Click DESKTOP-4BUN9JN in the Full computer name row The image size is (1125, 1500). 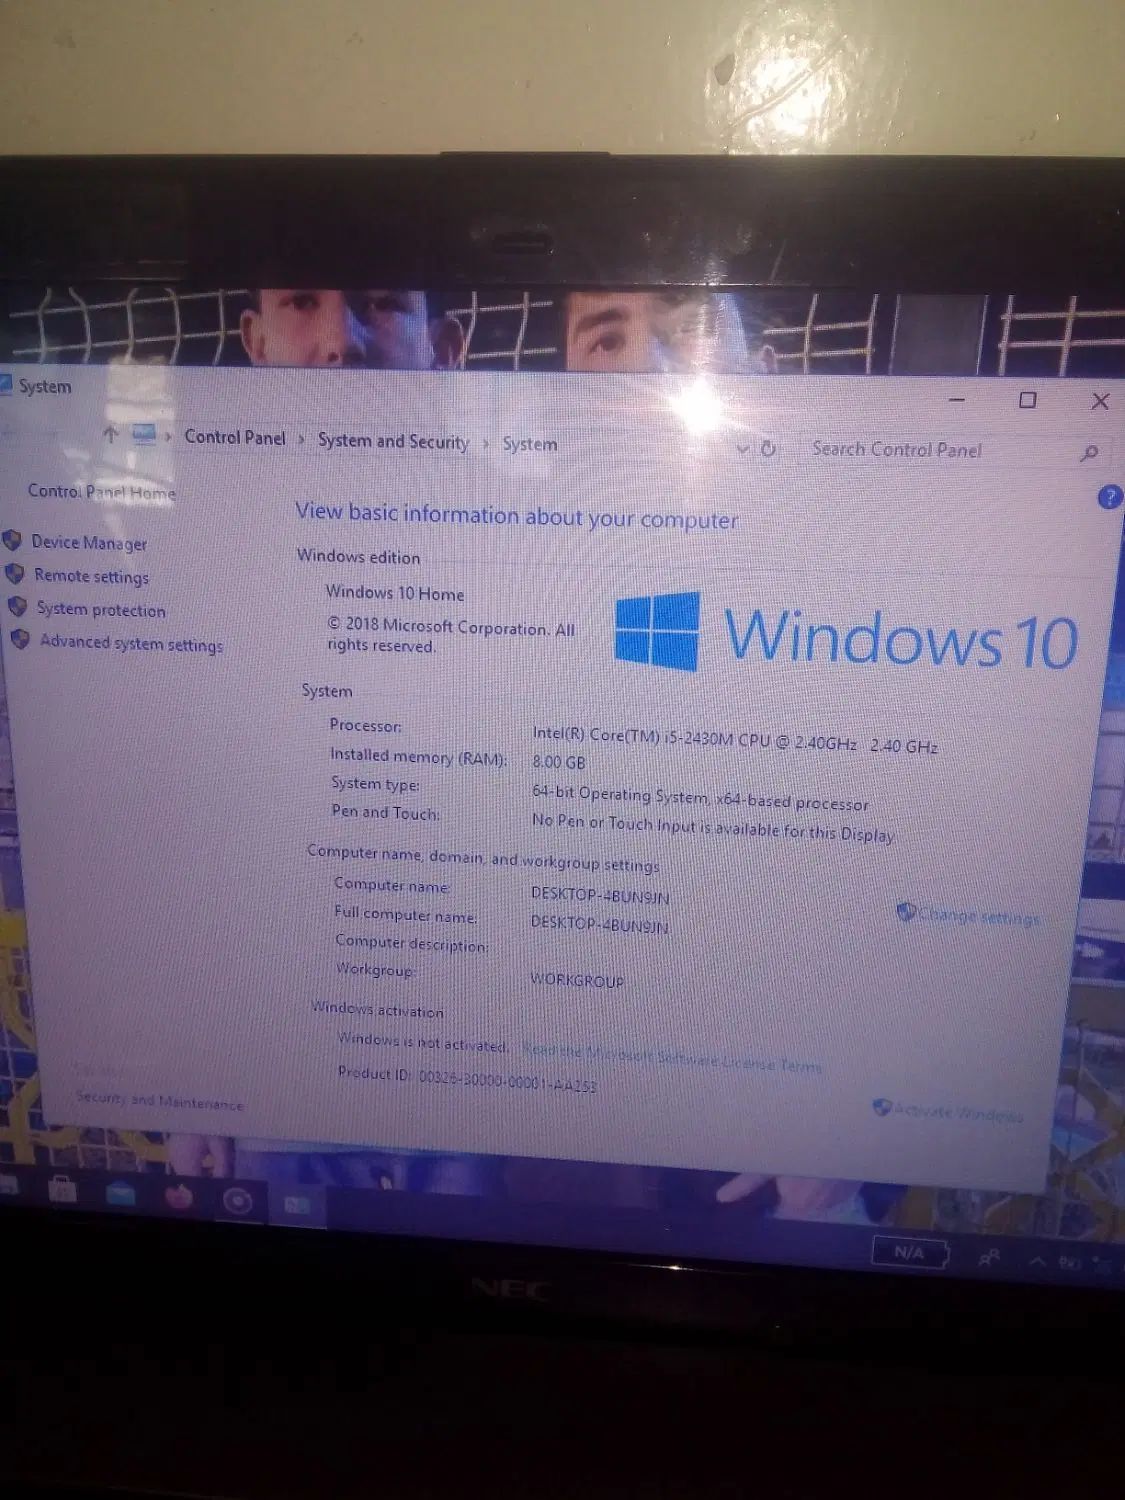(600, 923)
